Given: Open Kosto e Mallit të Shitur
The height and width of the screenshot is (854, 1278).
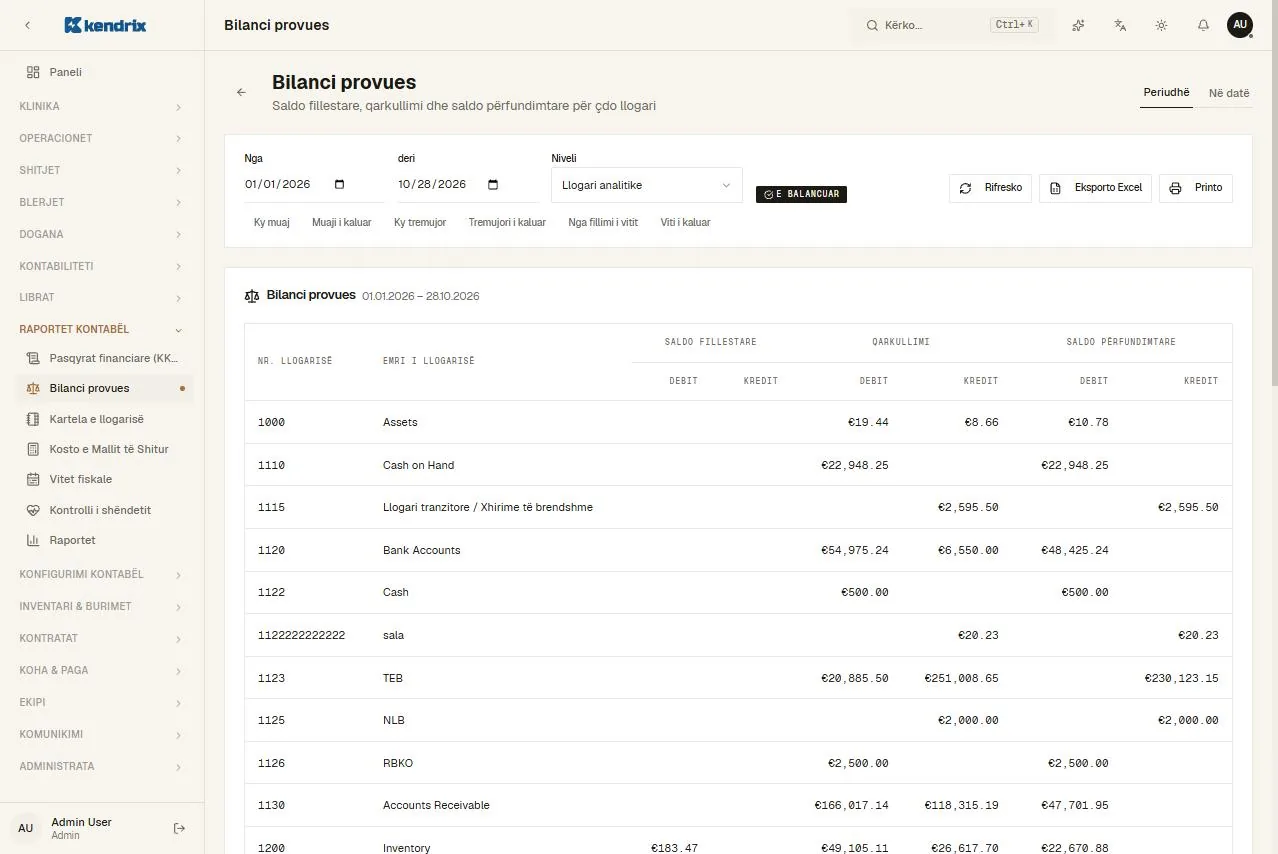Looking at the screenshot, I should coord(102,449).
